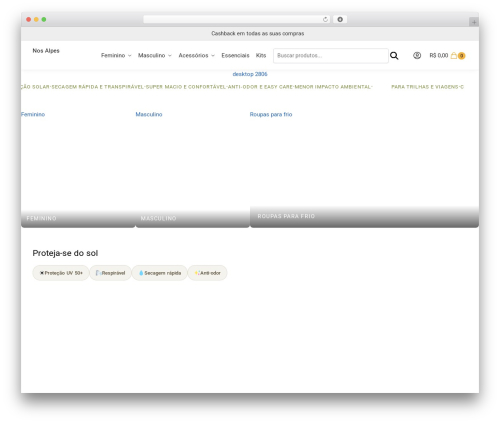Go to Essenciais in the navigation

pyautogui.click(x=235, y=55)
